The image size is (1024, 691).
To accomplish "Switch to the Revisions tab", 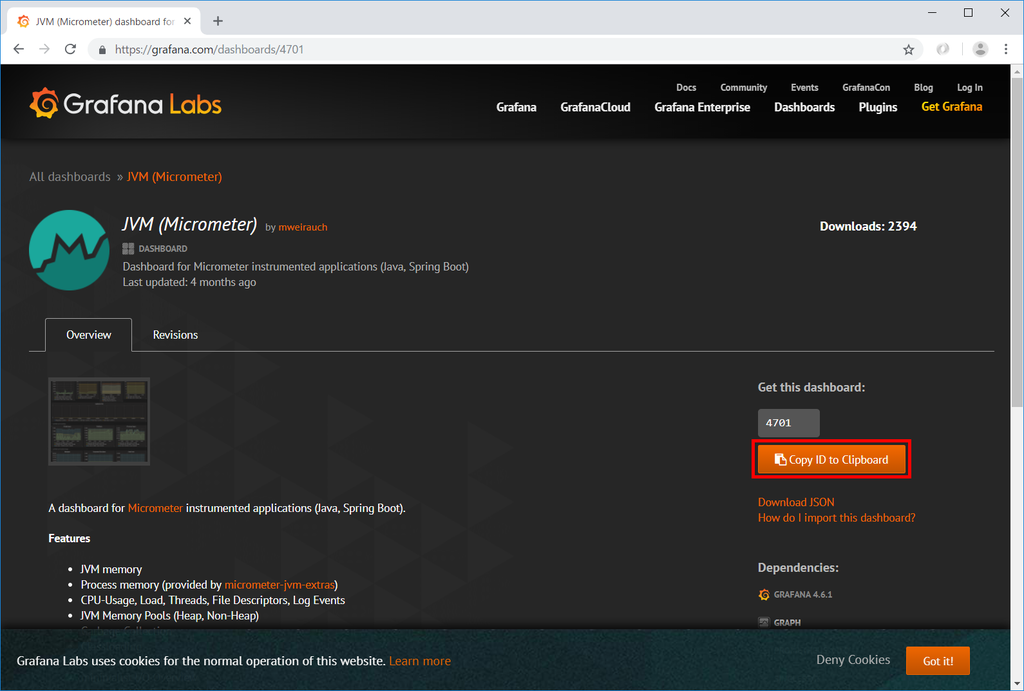I will (x=175, y=335).
